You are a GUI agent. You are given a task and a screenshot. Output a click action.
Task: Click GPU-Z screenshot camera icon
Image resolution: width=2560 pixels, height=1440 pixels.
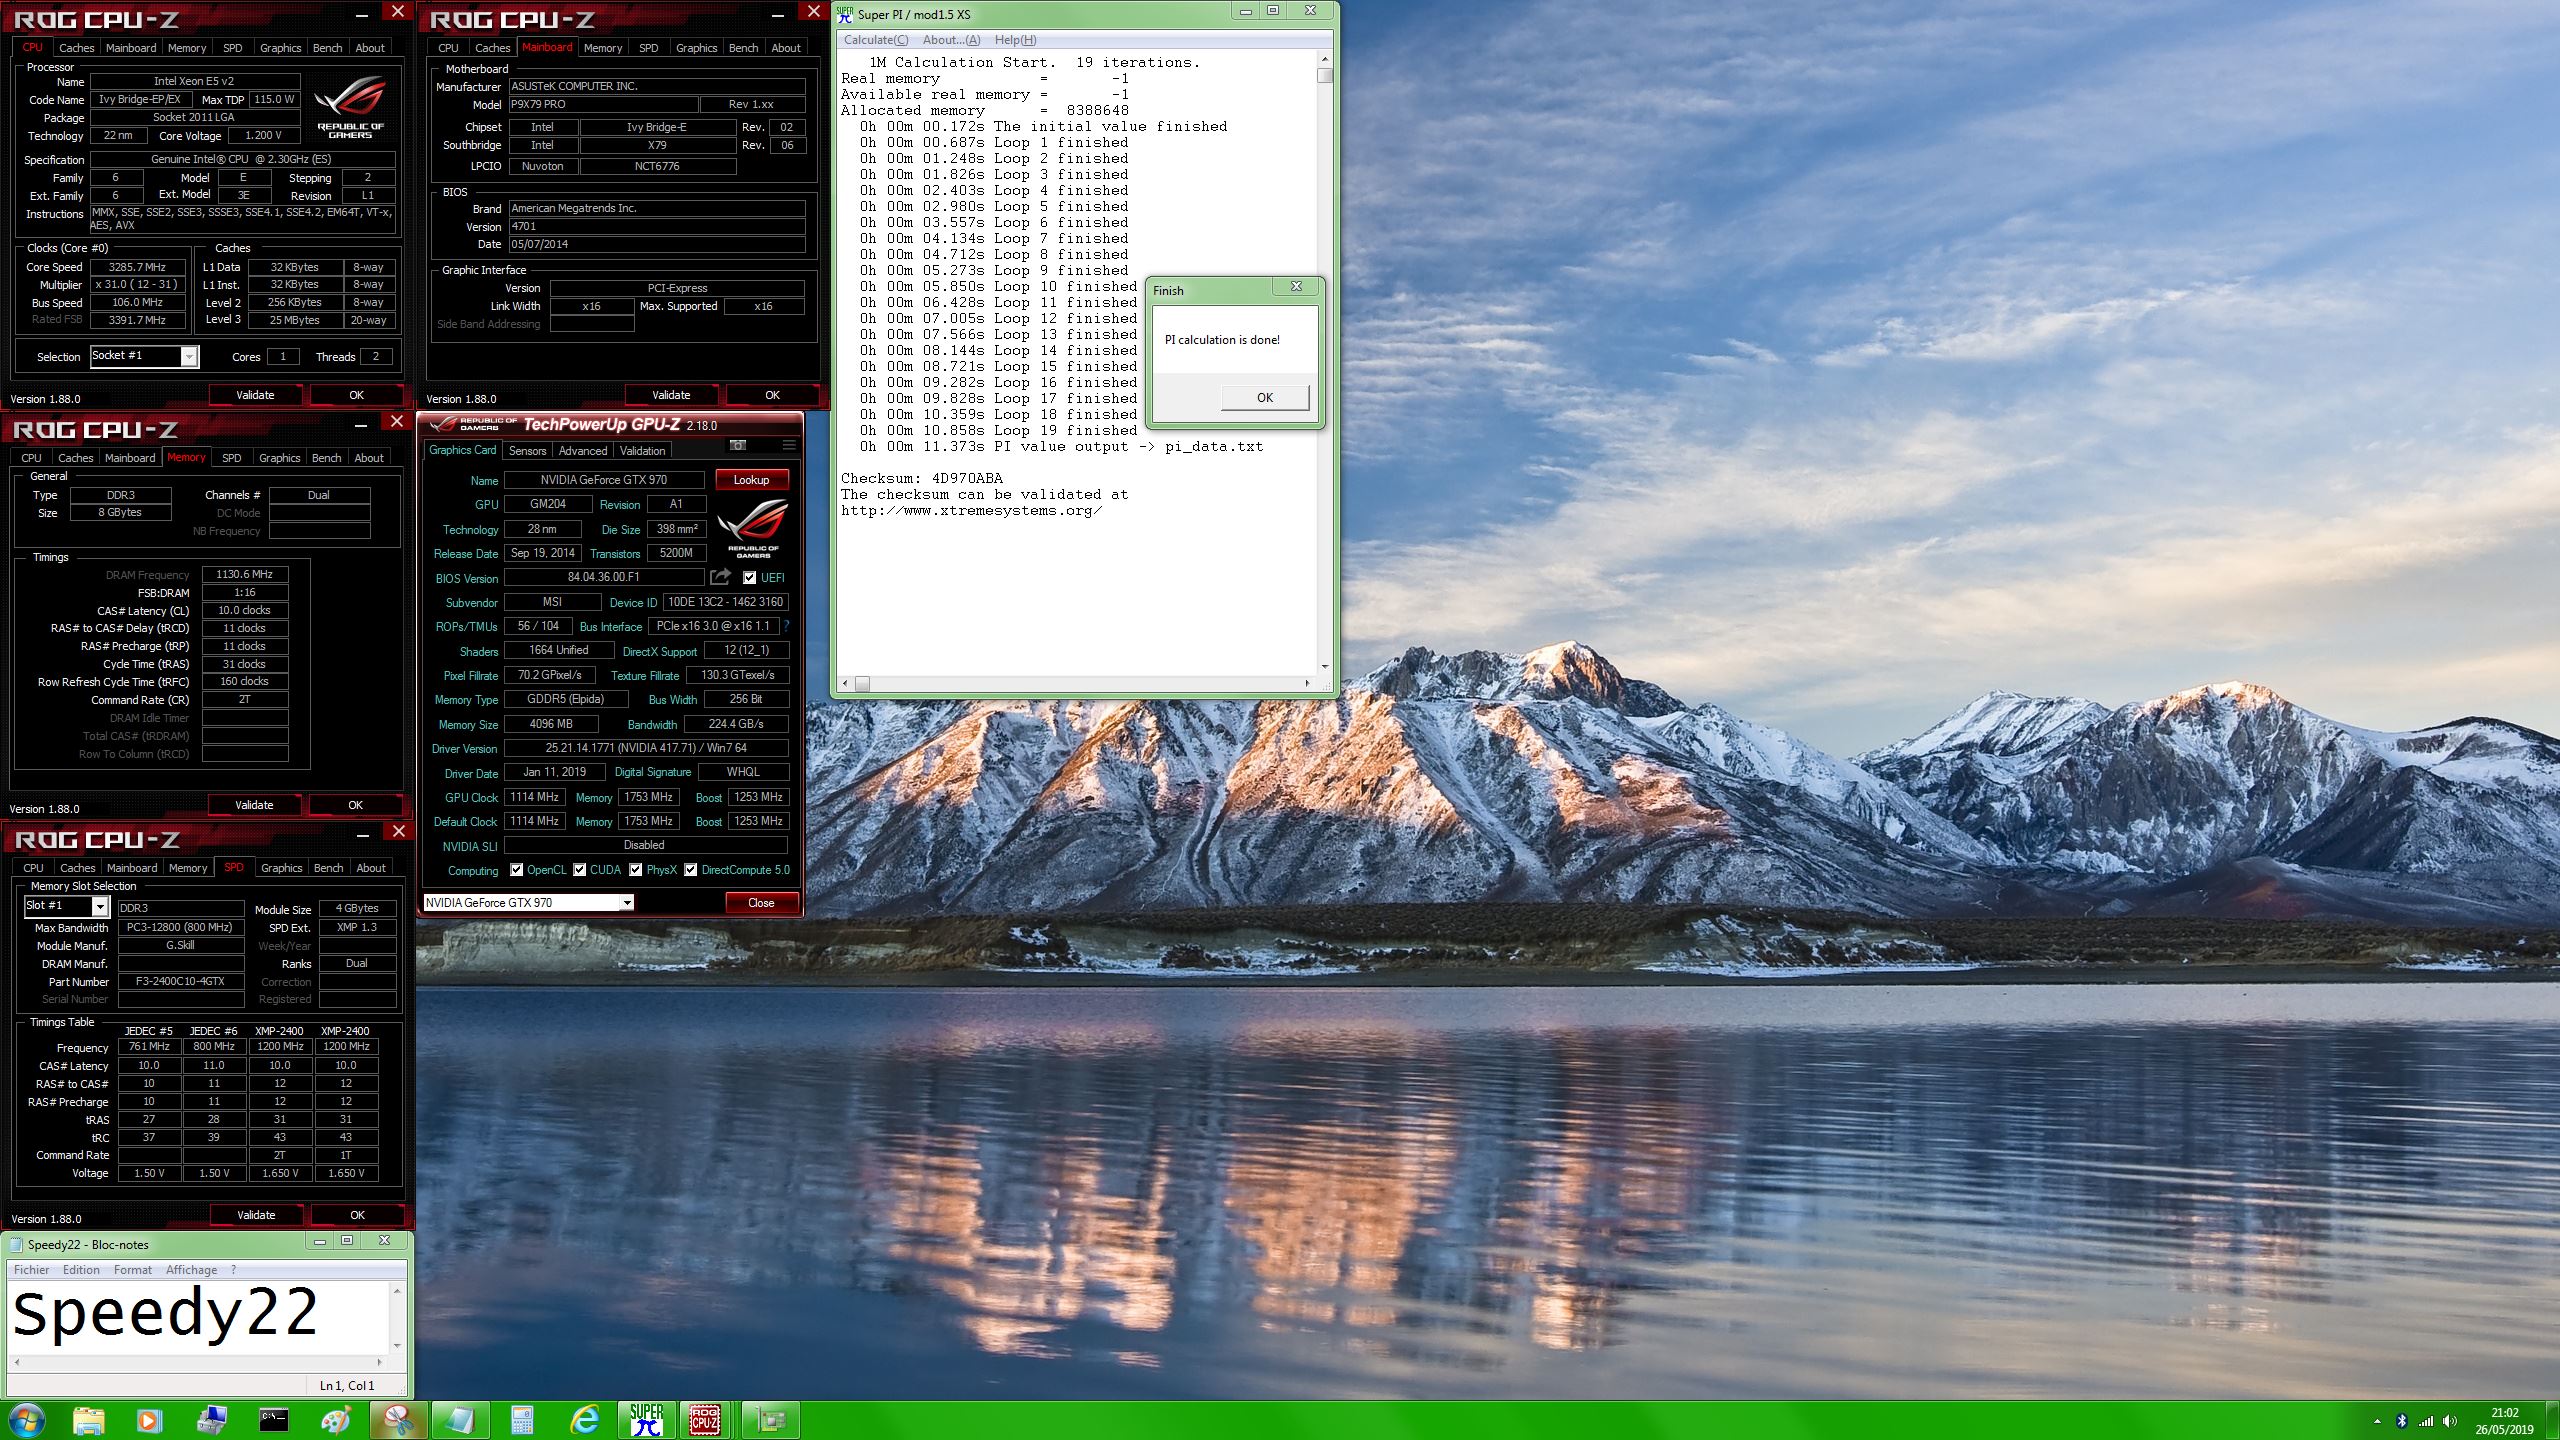pyautogui.click(x=738, y=445)
